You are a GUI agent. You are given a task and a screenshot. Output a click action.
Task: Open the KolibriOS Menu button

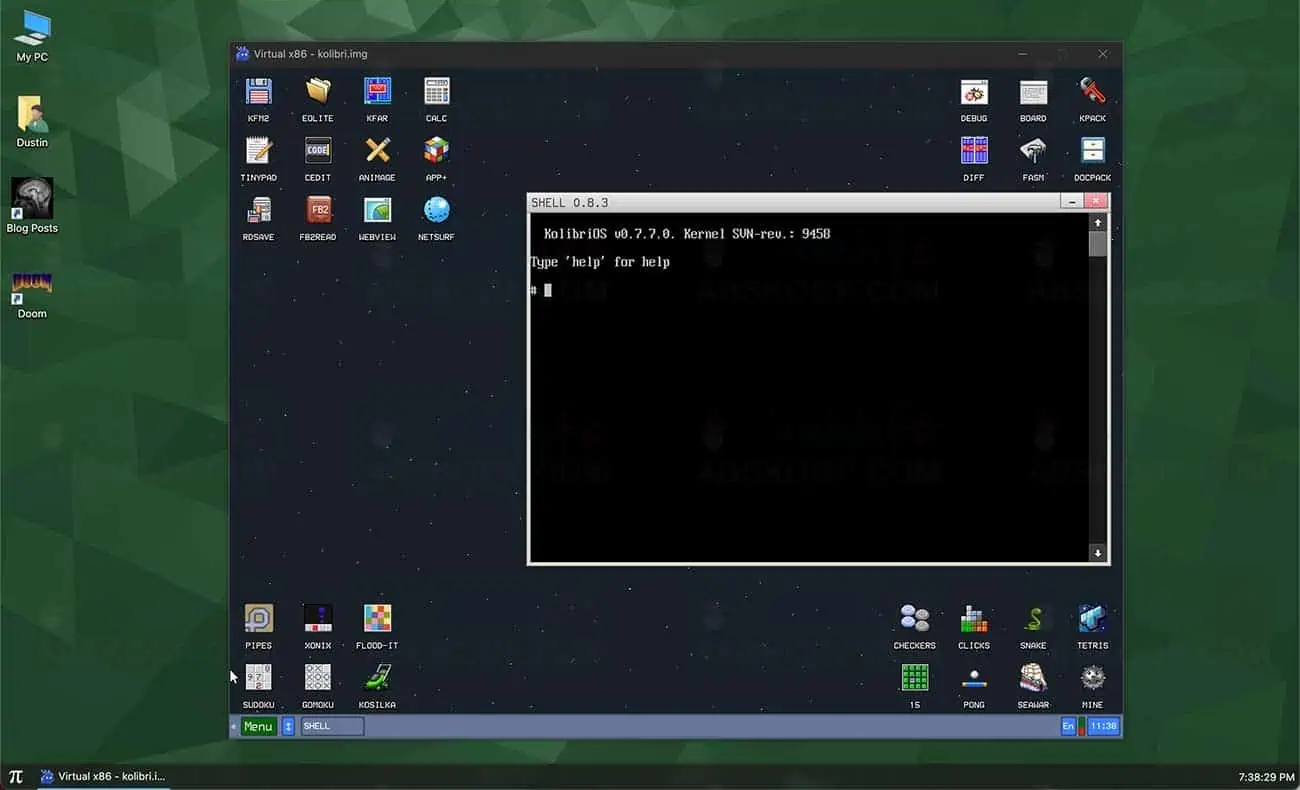(x=258, y=726)
